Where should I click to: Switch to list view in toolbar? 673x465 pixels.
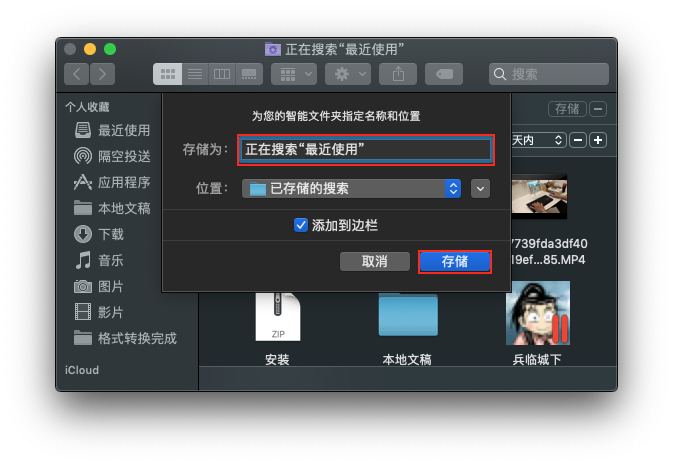coord(195,74)
